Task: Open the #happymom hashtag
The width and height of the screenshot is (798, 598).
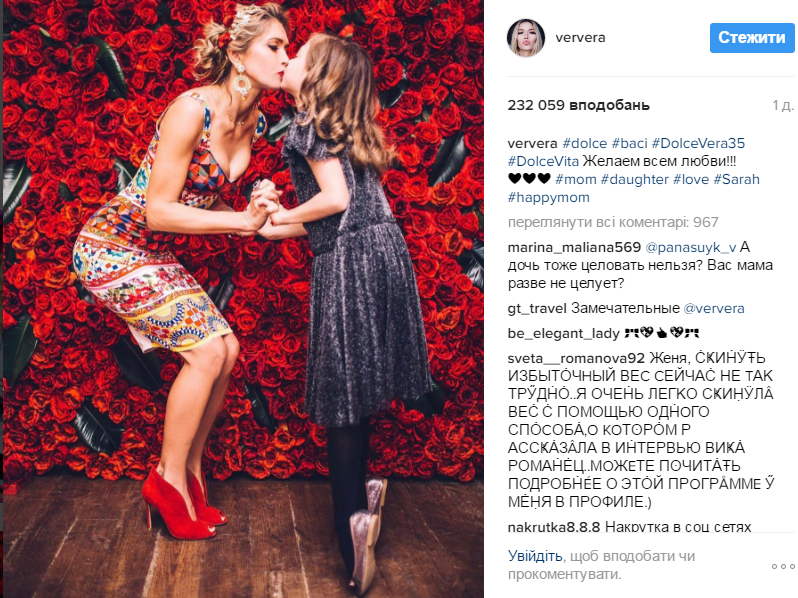Action: pyautogui.click(x=549, y=197)
